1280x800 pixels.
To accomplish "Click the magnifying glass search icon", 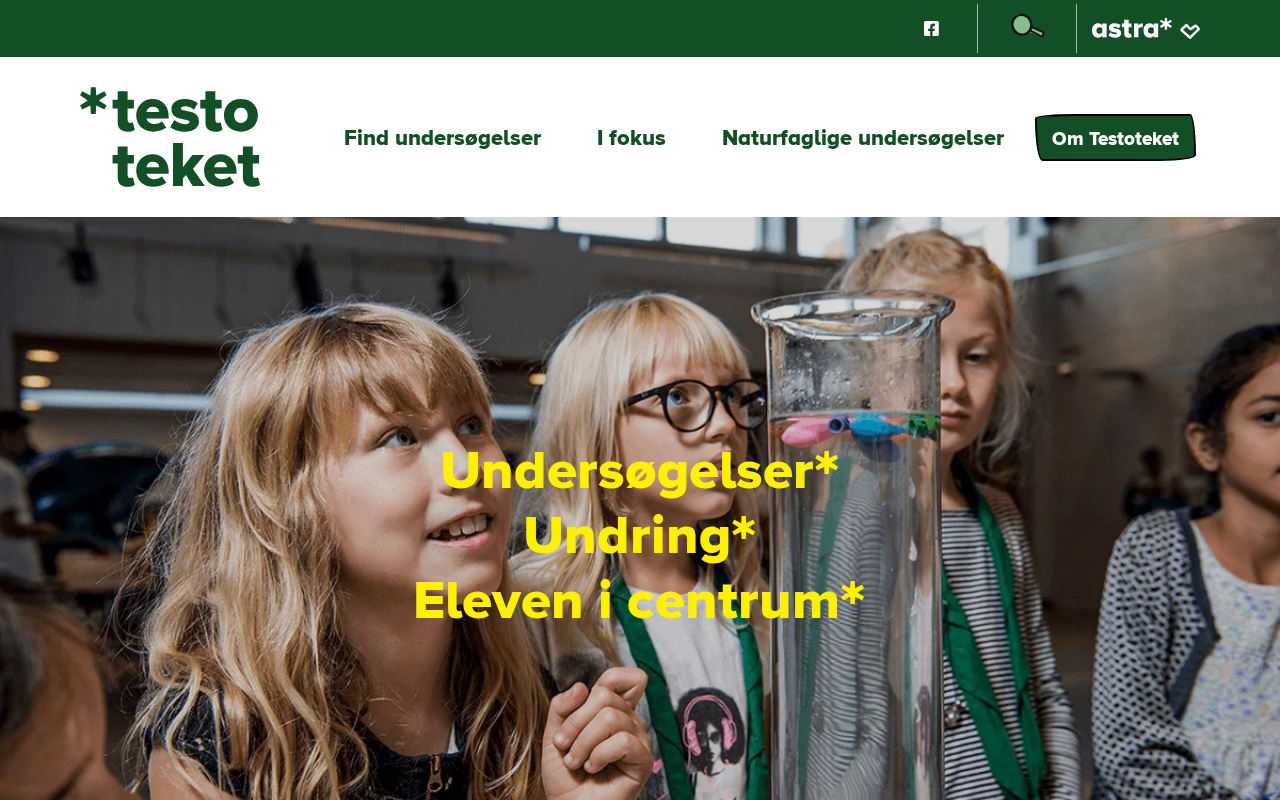I will click(x=1027, y=27).
